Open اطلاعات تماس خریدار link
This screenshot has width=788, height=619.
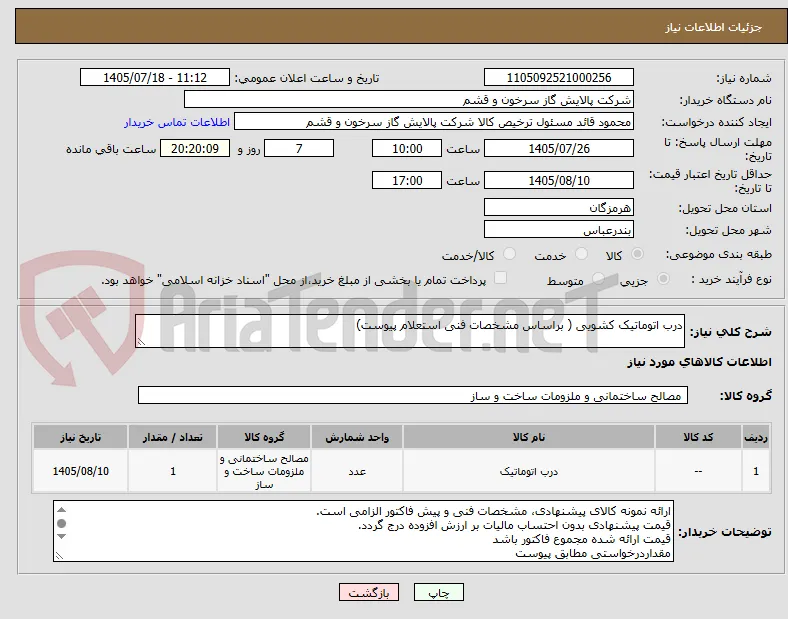177,122
